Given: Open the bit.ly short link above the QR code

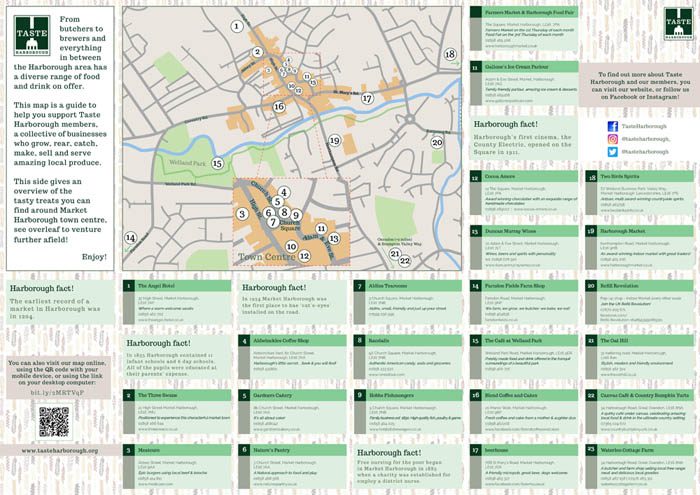Looking at the screenshot, I should 57,393.
